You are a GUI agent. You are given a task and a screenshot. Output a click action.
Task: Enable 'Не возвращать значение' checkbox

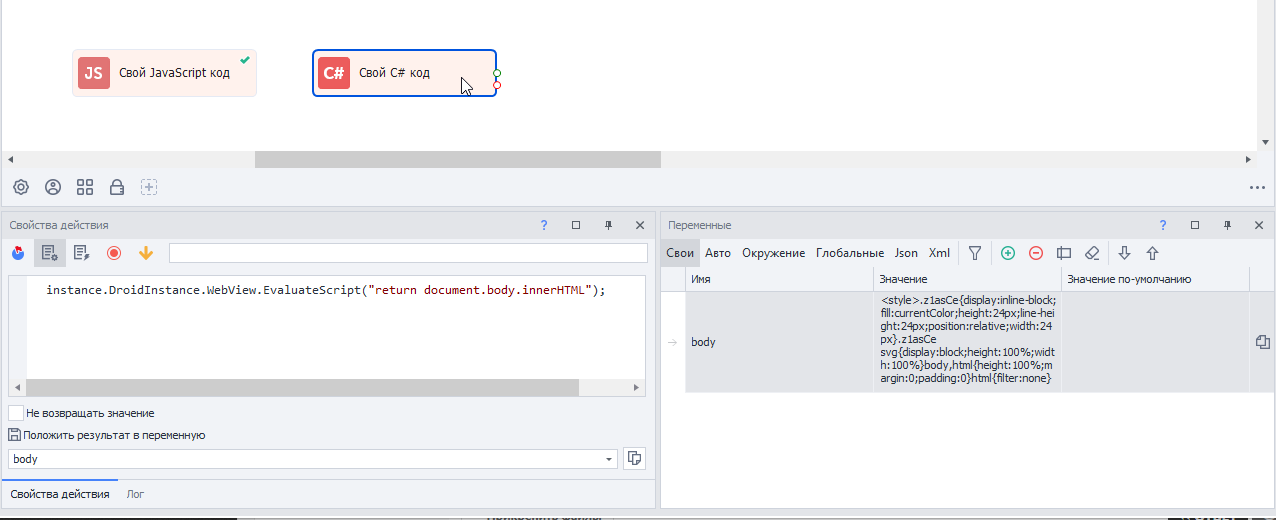coord(16,413)
